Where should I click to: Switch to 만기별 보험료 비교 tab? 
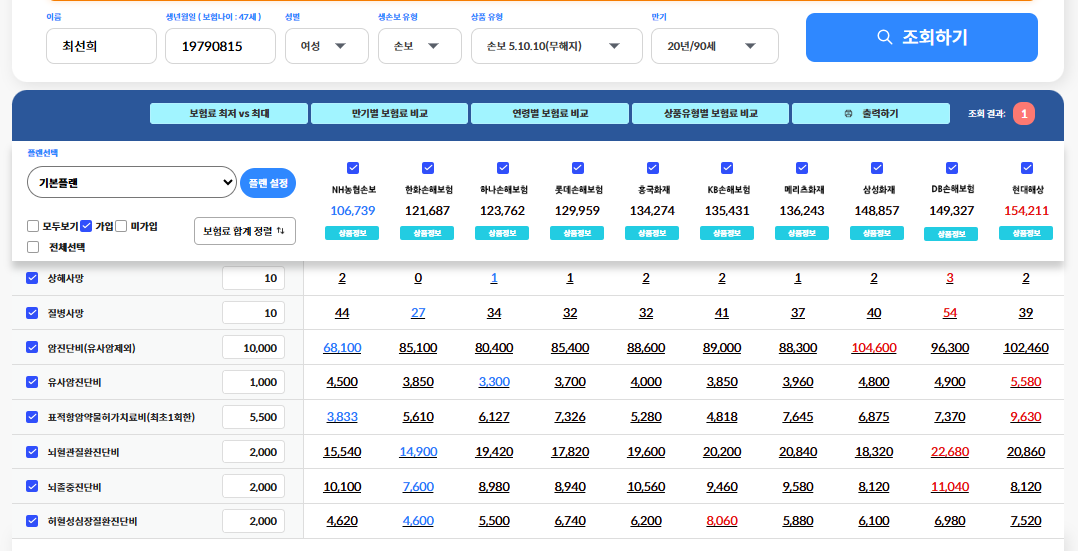389,114
